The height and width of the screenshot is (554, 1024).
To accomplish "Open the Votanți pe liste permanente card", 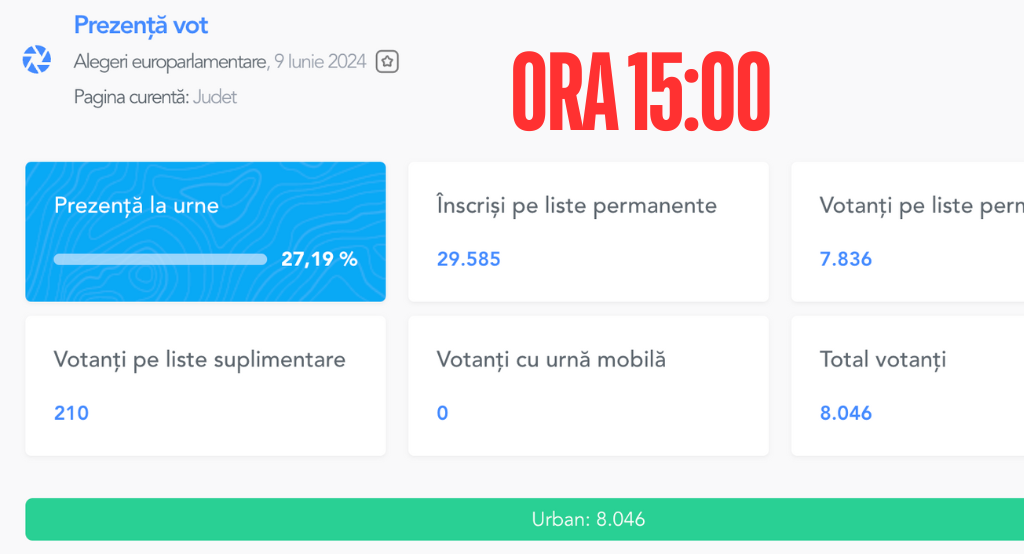I will 908,232.
